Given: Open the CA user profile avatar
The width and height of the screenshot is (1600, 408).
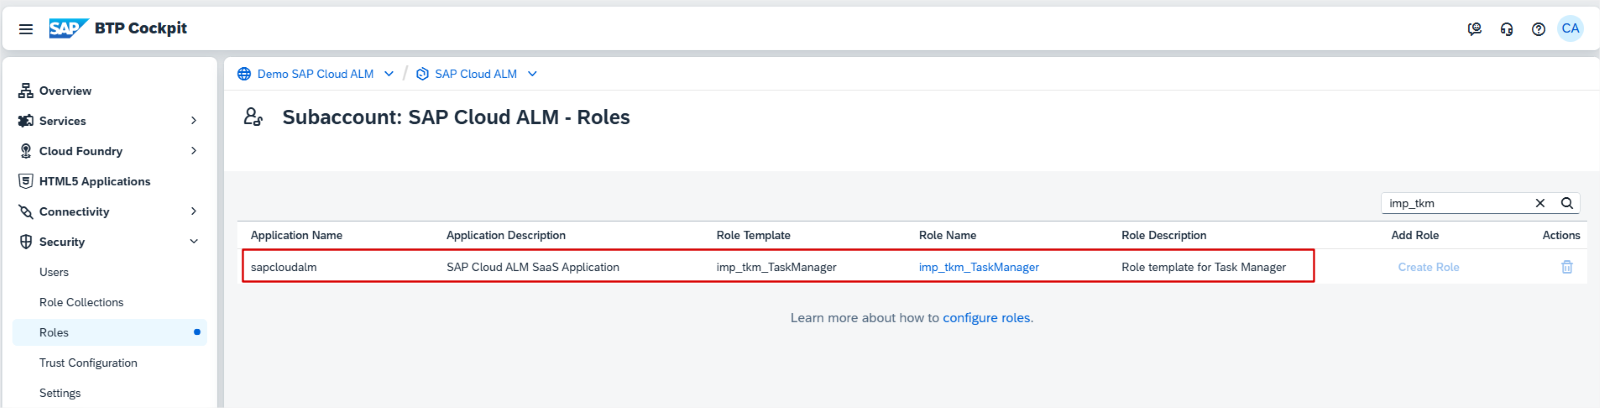Looking at the screenshot, I should pyautogui.click(x=1570, y=28).
